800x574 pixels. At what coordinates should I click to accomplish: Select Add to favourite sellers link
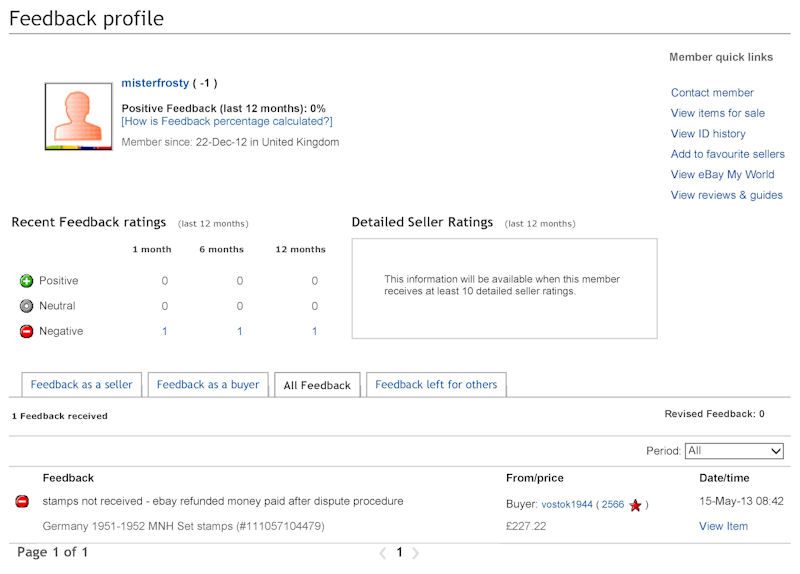[x=728, y=154]
